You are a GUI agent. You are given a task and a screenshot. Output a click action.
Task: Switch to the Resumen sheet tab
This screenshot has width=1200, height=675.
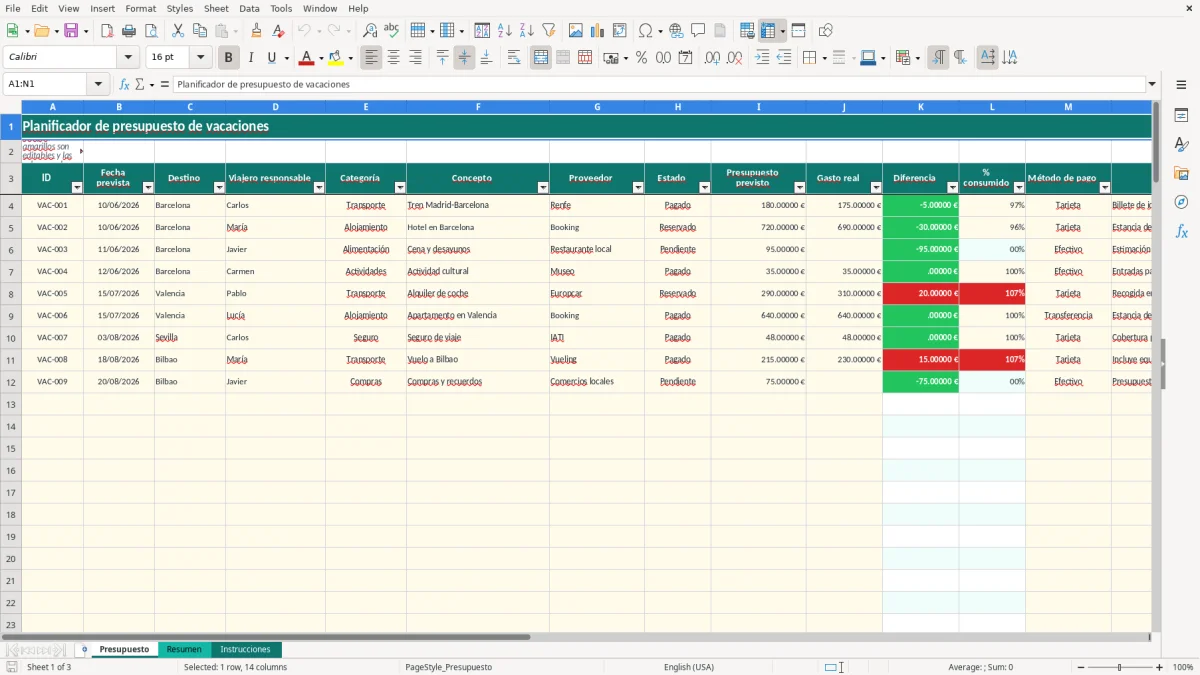click(x=184, y=650)
